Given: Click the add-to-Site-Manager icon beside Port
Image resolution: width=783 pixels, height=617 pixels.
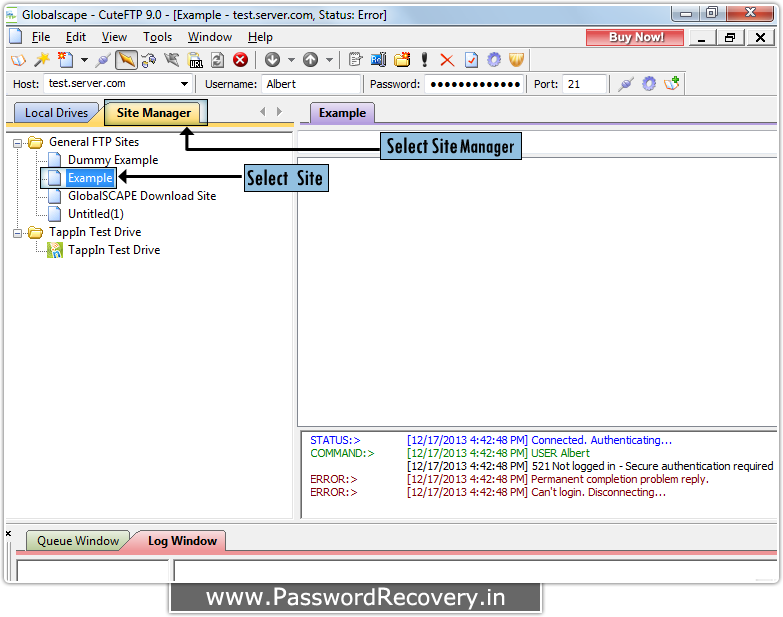Looking at the screenshot, I should (672, 83).
